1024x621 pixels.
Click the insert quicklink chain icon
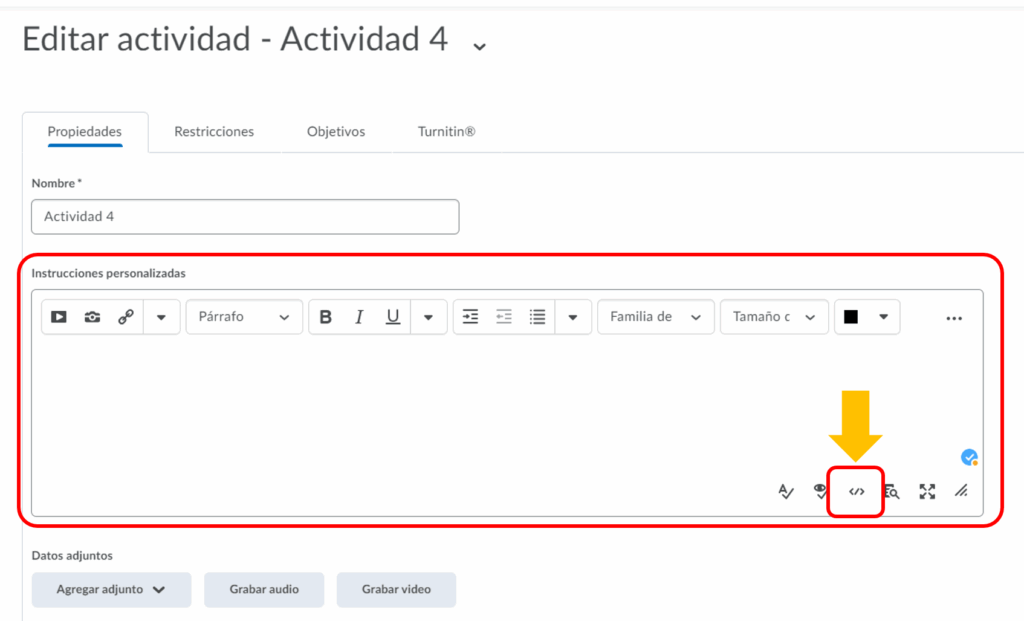click(126, 317)
